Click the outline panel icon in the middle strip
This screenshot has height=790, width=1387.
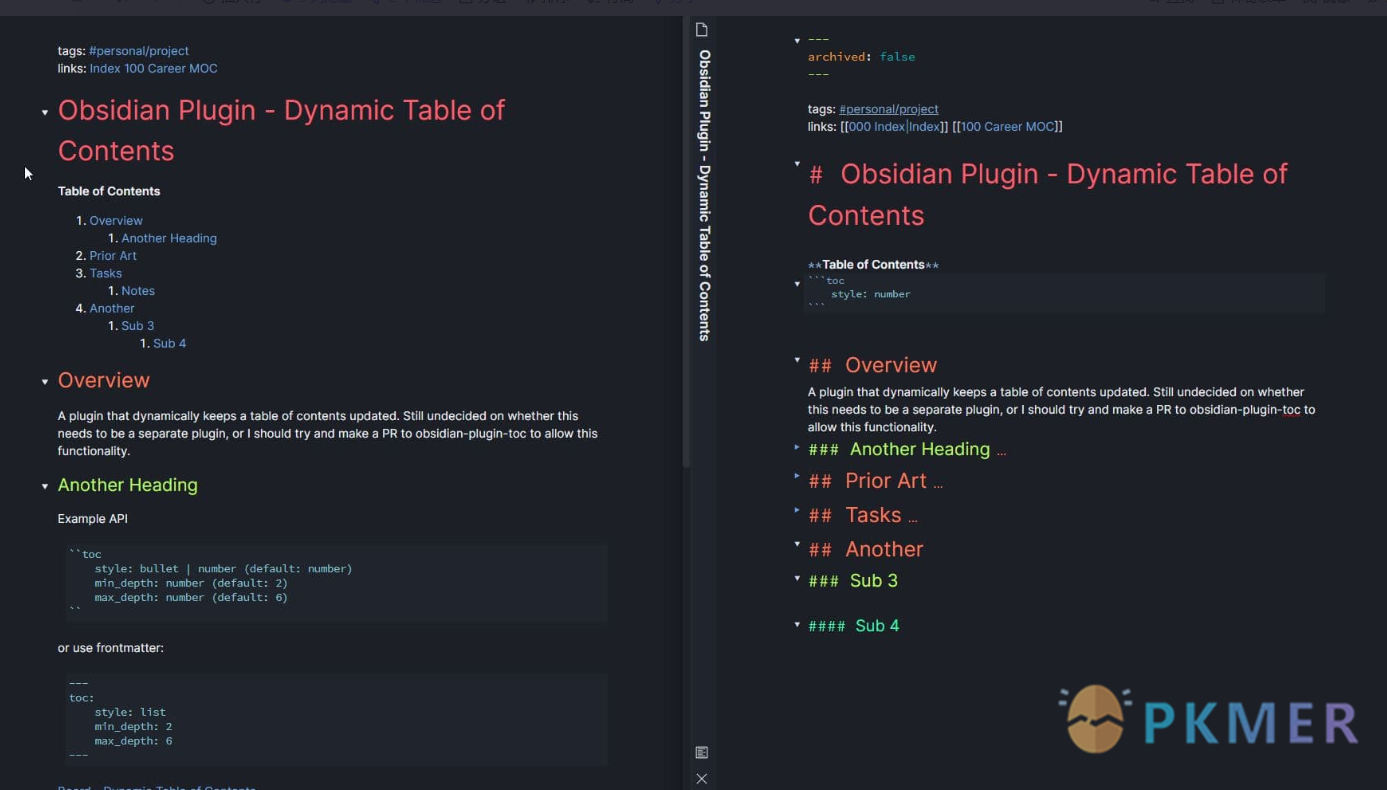tap(702, 752)
